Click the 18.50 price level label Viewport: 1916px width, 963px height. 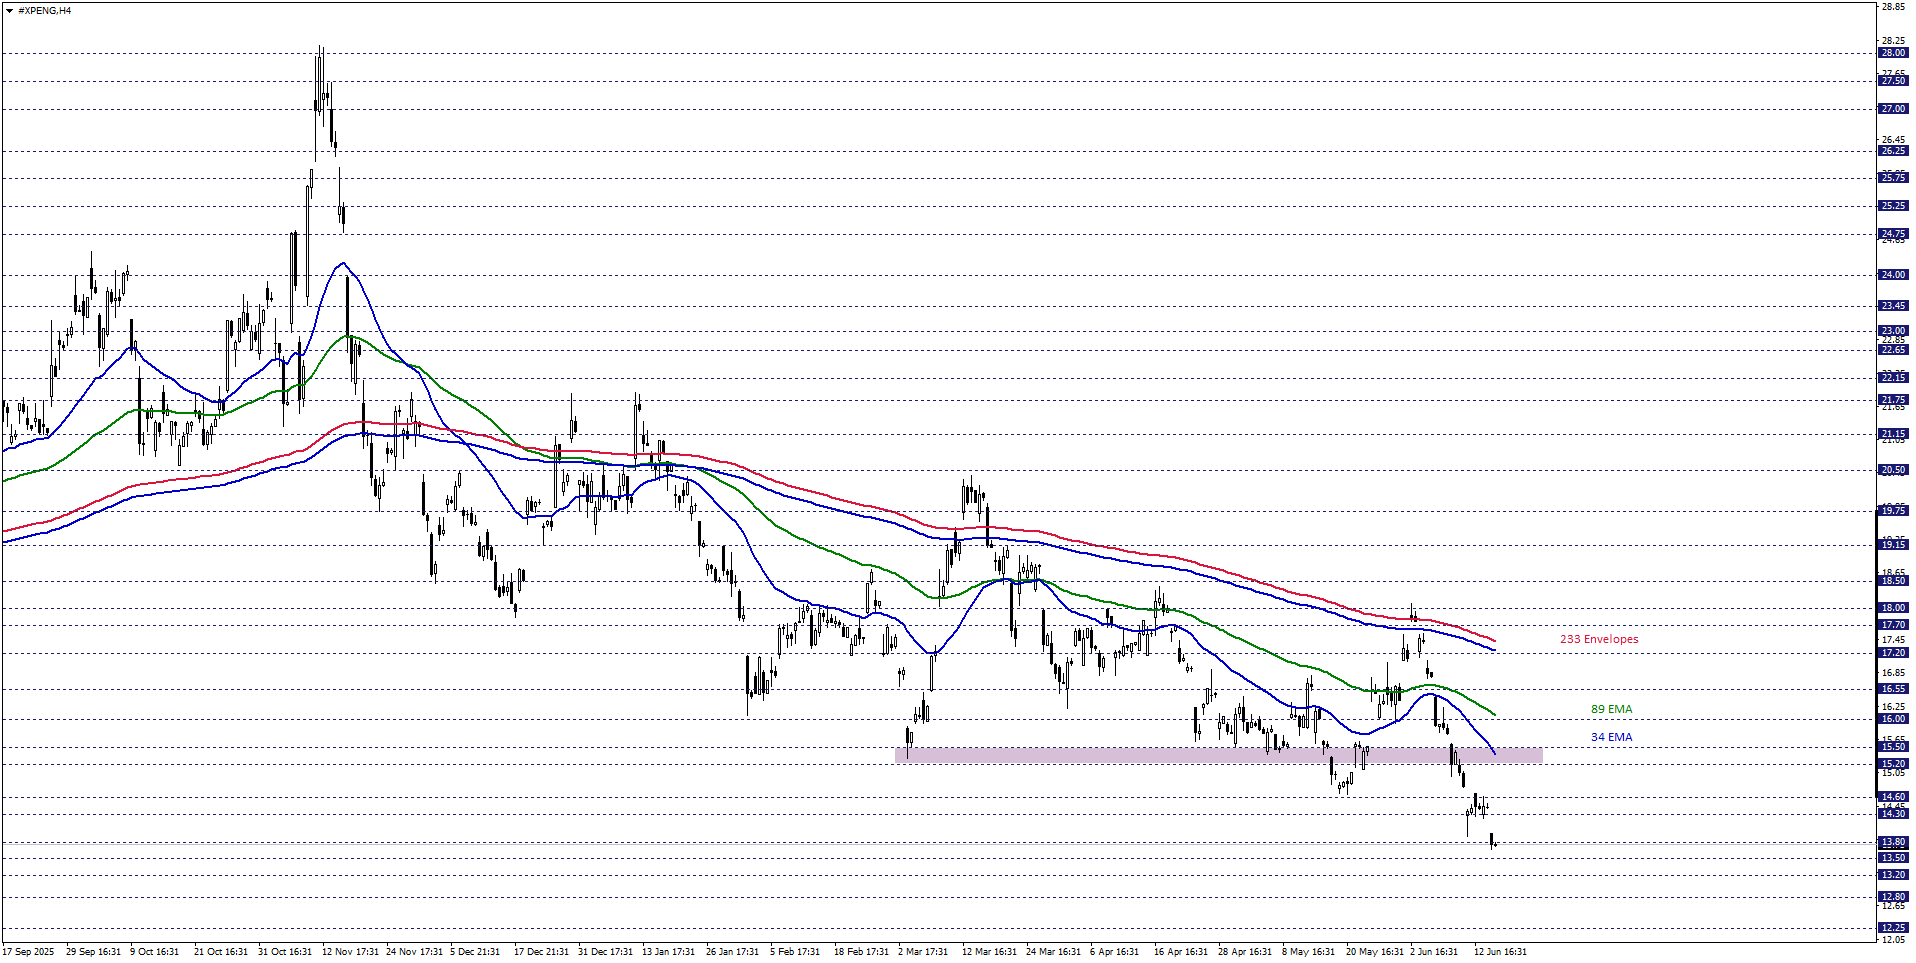[x=1893, y=581]
